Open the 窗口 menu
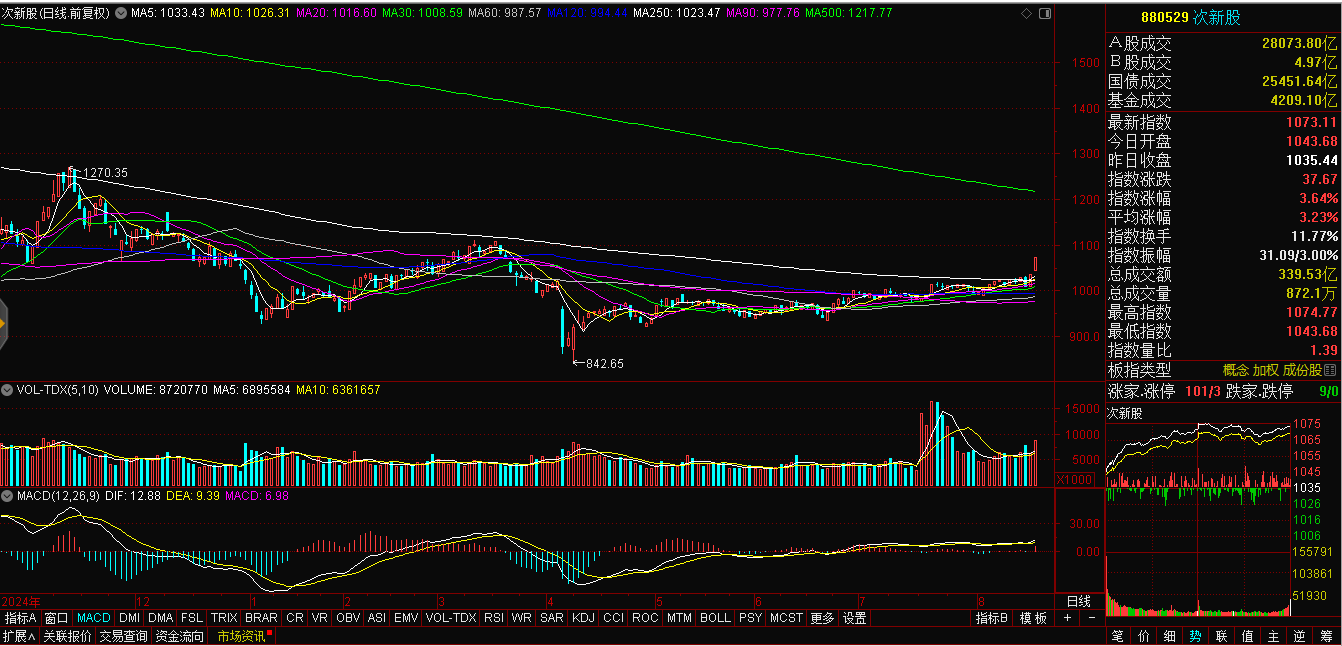This screenshot has width=1342, height=646. click(x=57, y=618)
